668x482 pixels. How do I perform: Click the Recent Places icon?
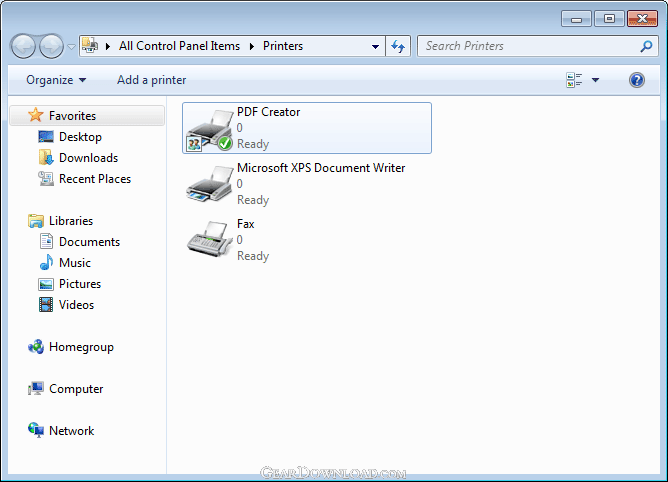[x=46, y=179]
